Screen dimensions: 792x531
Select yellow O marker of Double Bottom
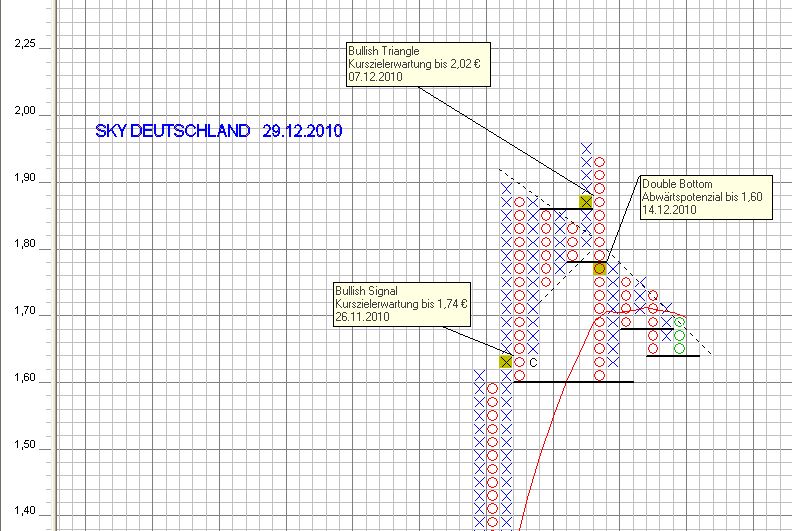[600, 269]
